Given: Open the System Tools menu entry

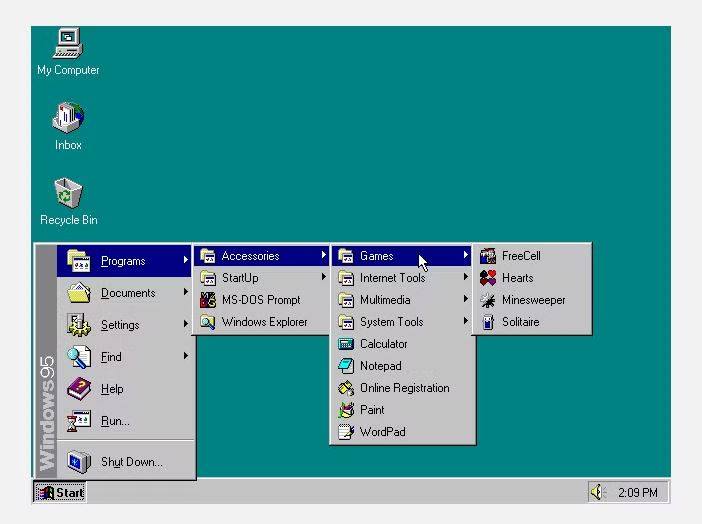Looking at the screenshot, I should tap(401, 322).
